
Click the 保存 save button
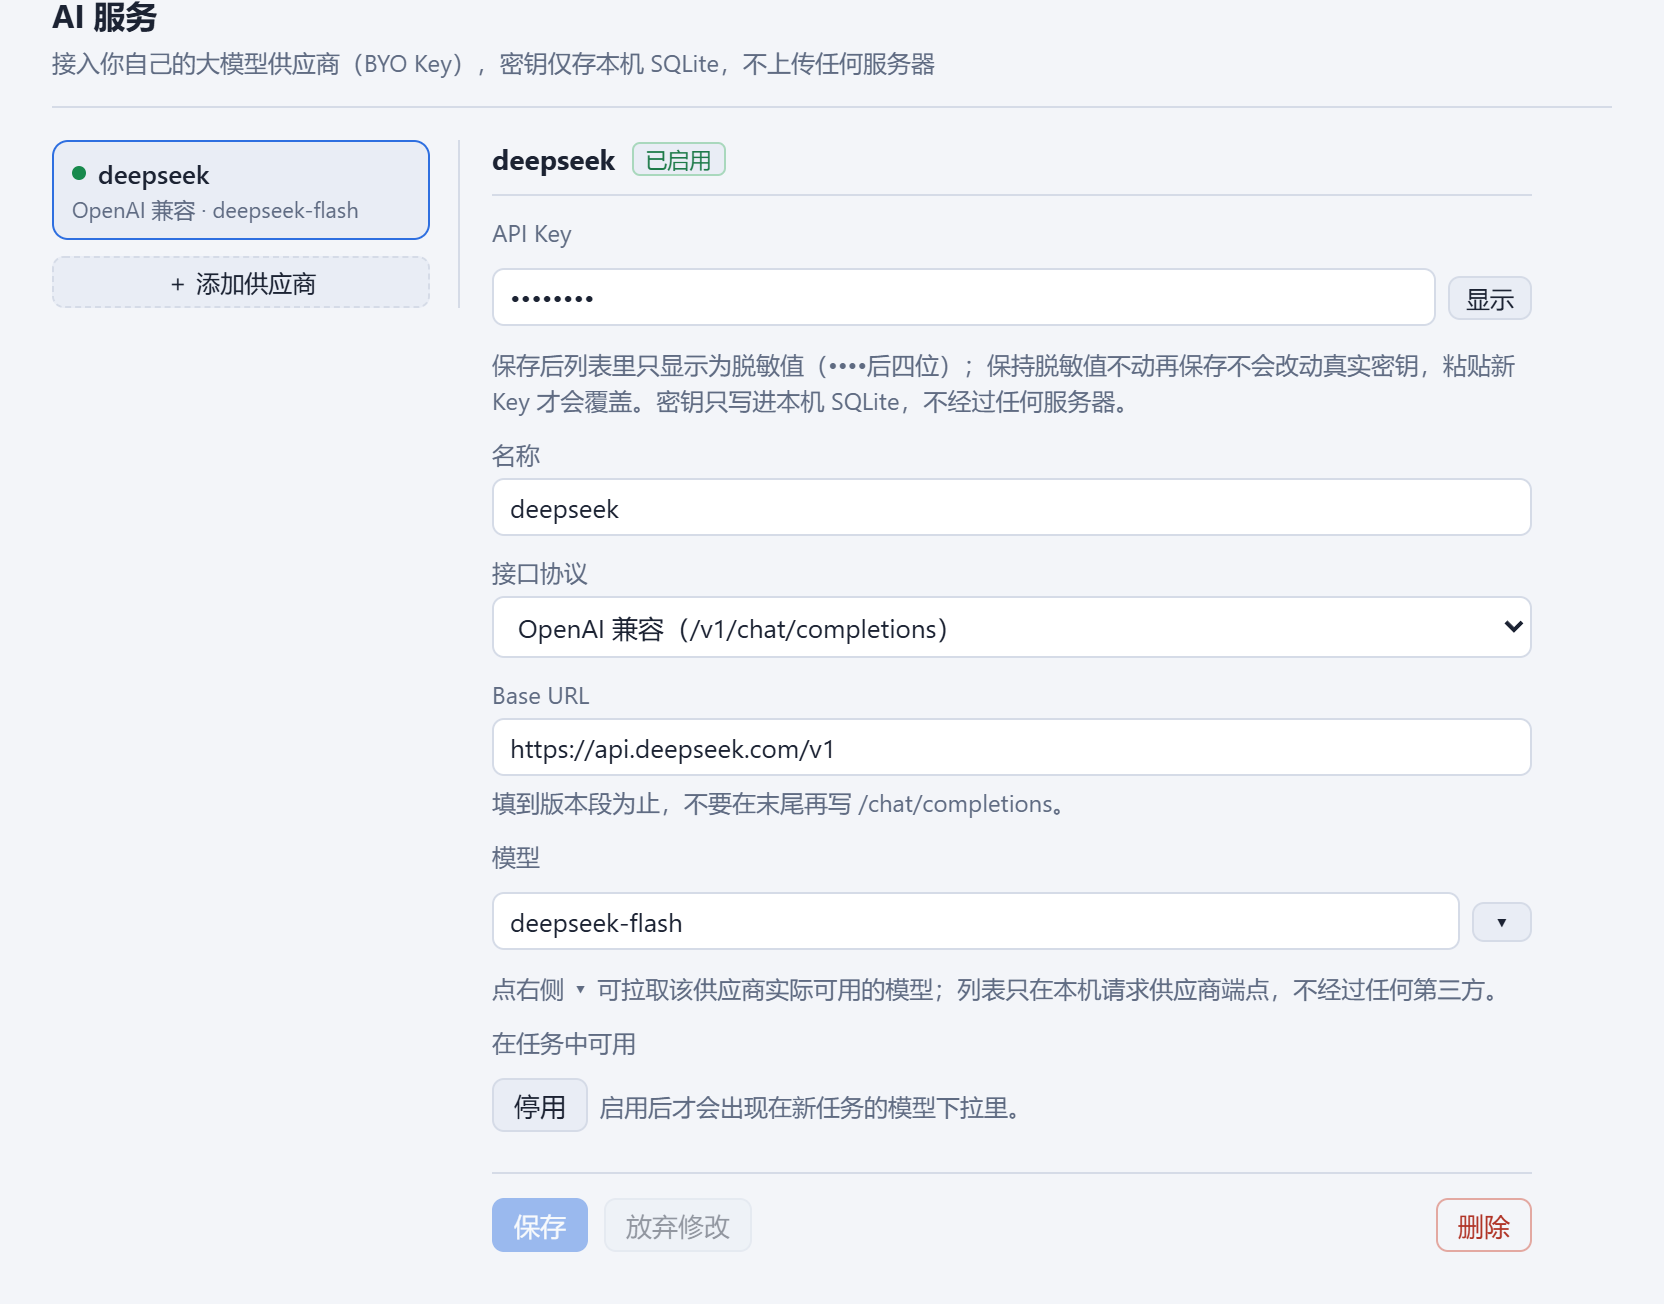pos(540,1226)
